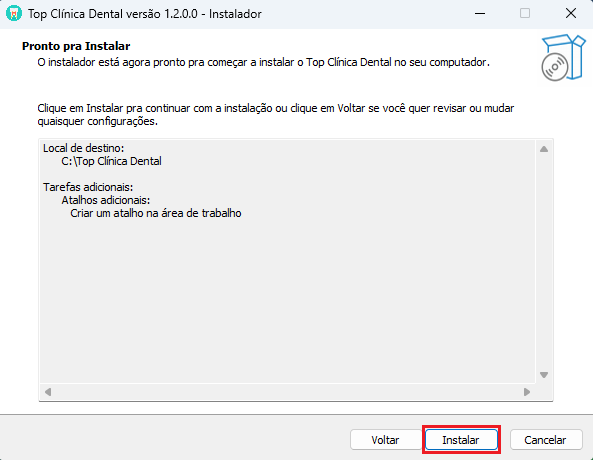Click the 'C:\Top Clínica Dental' destination path line

coord(111,161)
